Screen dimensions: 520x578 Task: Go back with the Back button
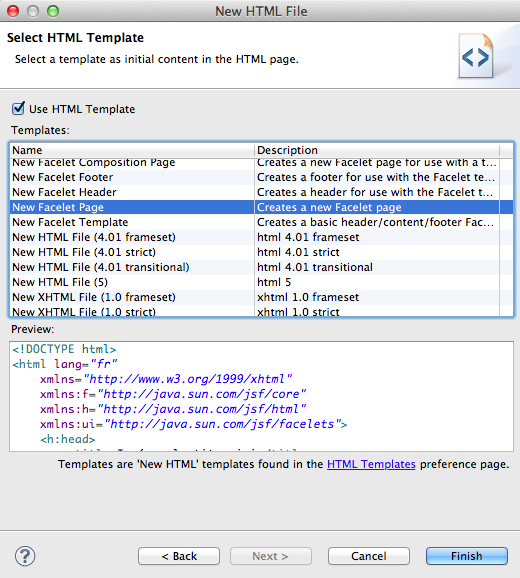[179, 556]
